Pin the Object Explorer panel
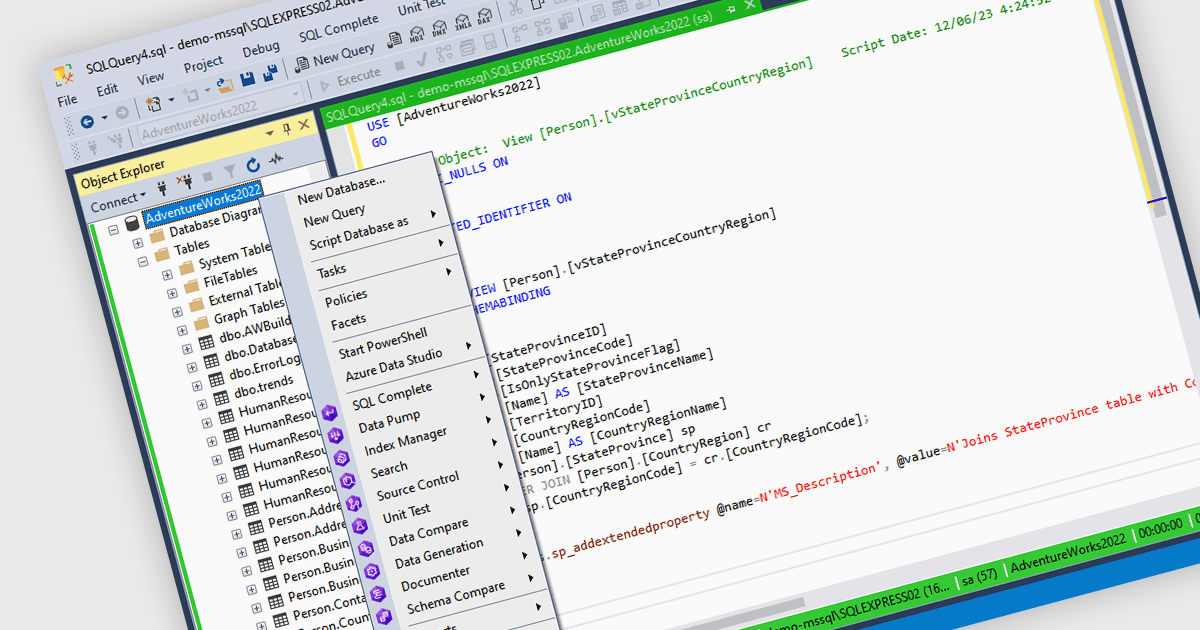Image resolution: width=1200 pixels, height=630 pixels. (286, 129)
